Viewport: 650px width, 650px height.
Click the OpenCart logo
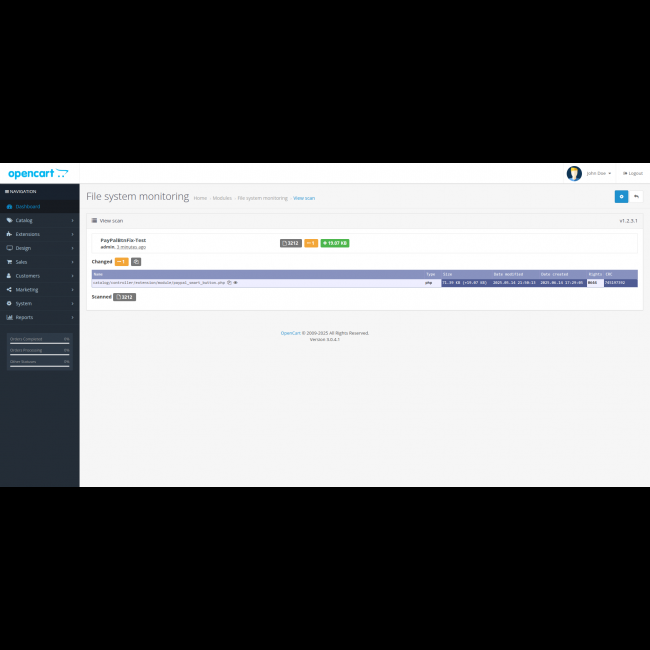coord(38,173)
